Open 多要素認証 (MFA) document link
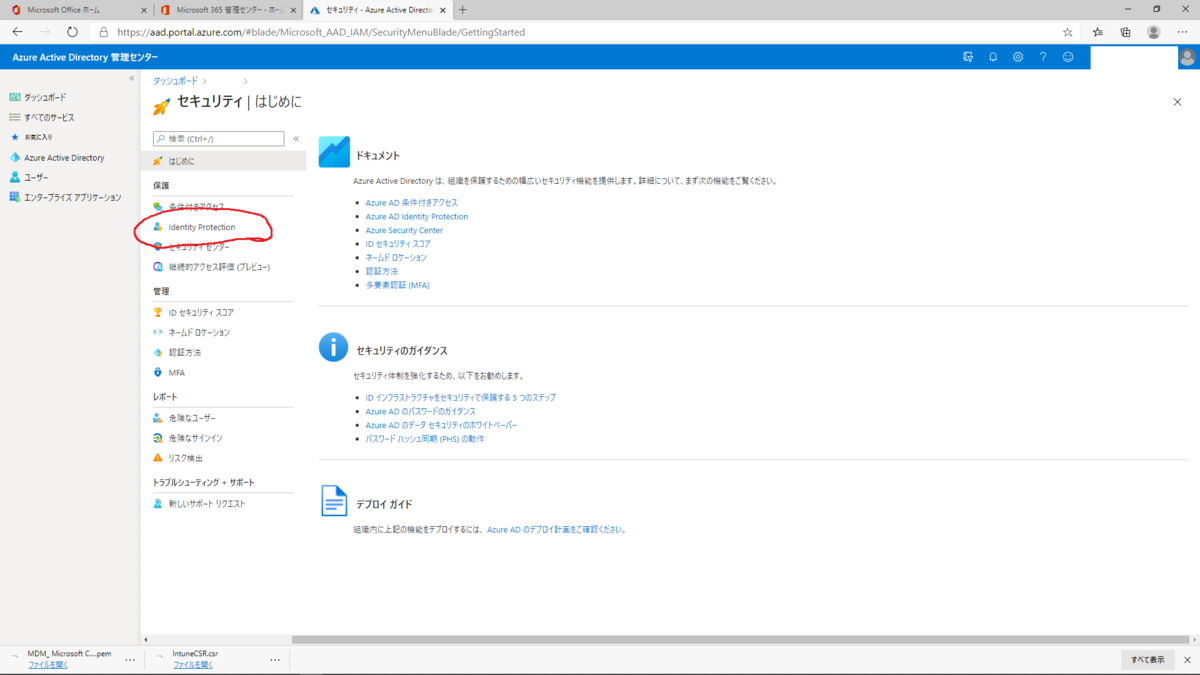 click(x=398, y=285)
